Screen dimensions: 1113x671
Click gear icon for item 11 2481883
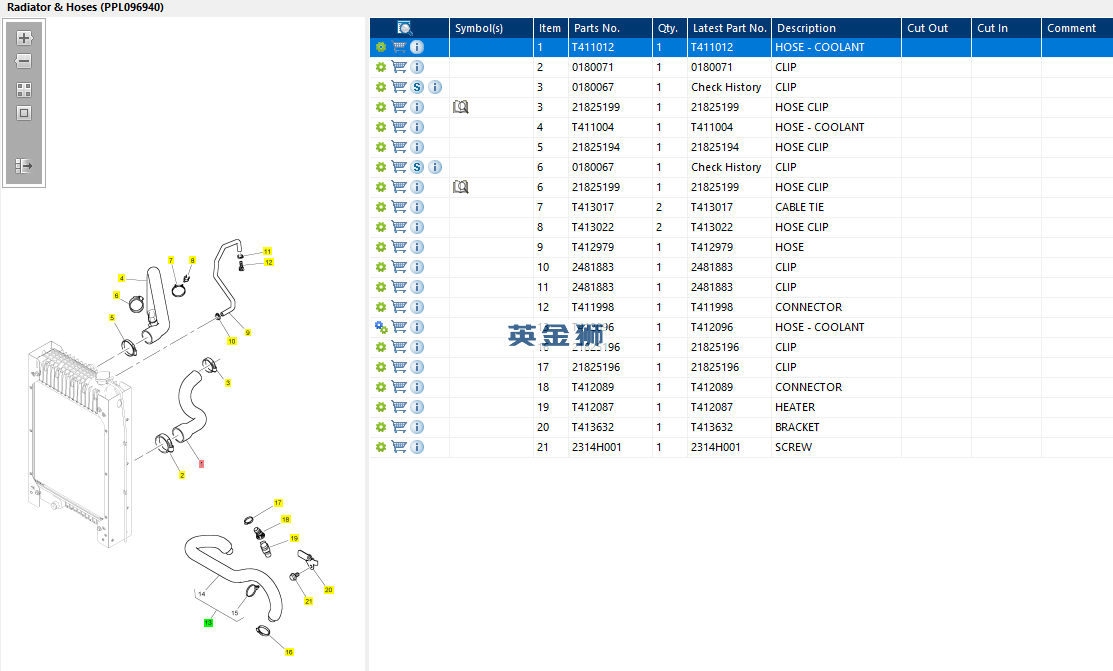tap(381, 287)
